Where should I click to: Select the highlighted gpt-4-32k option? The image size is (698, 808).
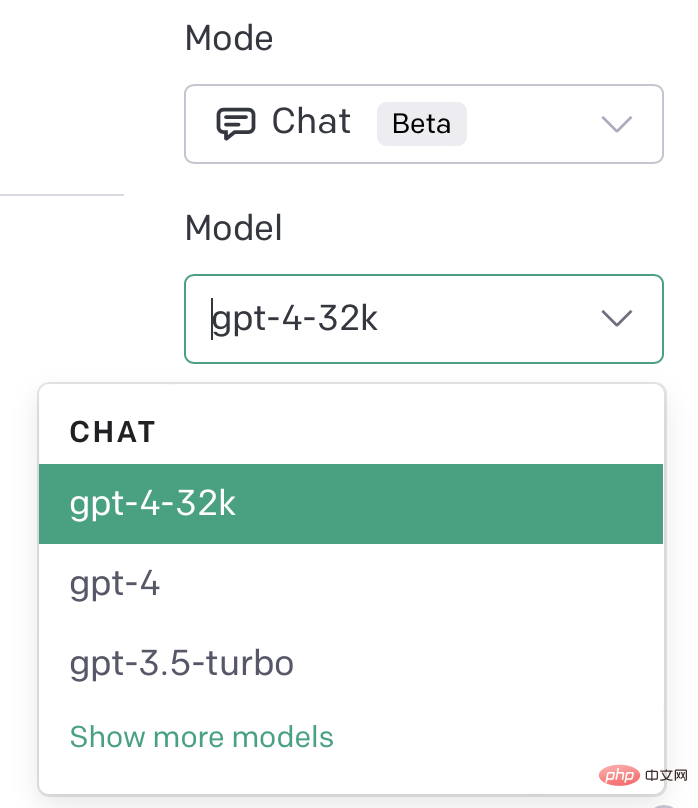click(x=351, y=503)
